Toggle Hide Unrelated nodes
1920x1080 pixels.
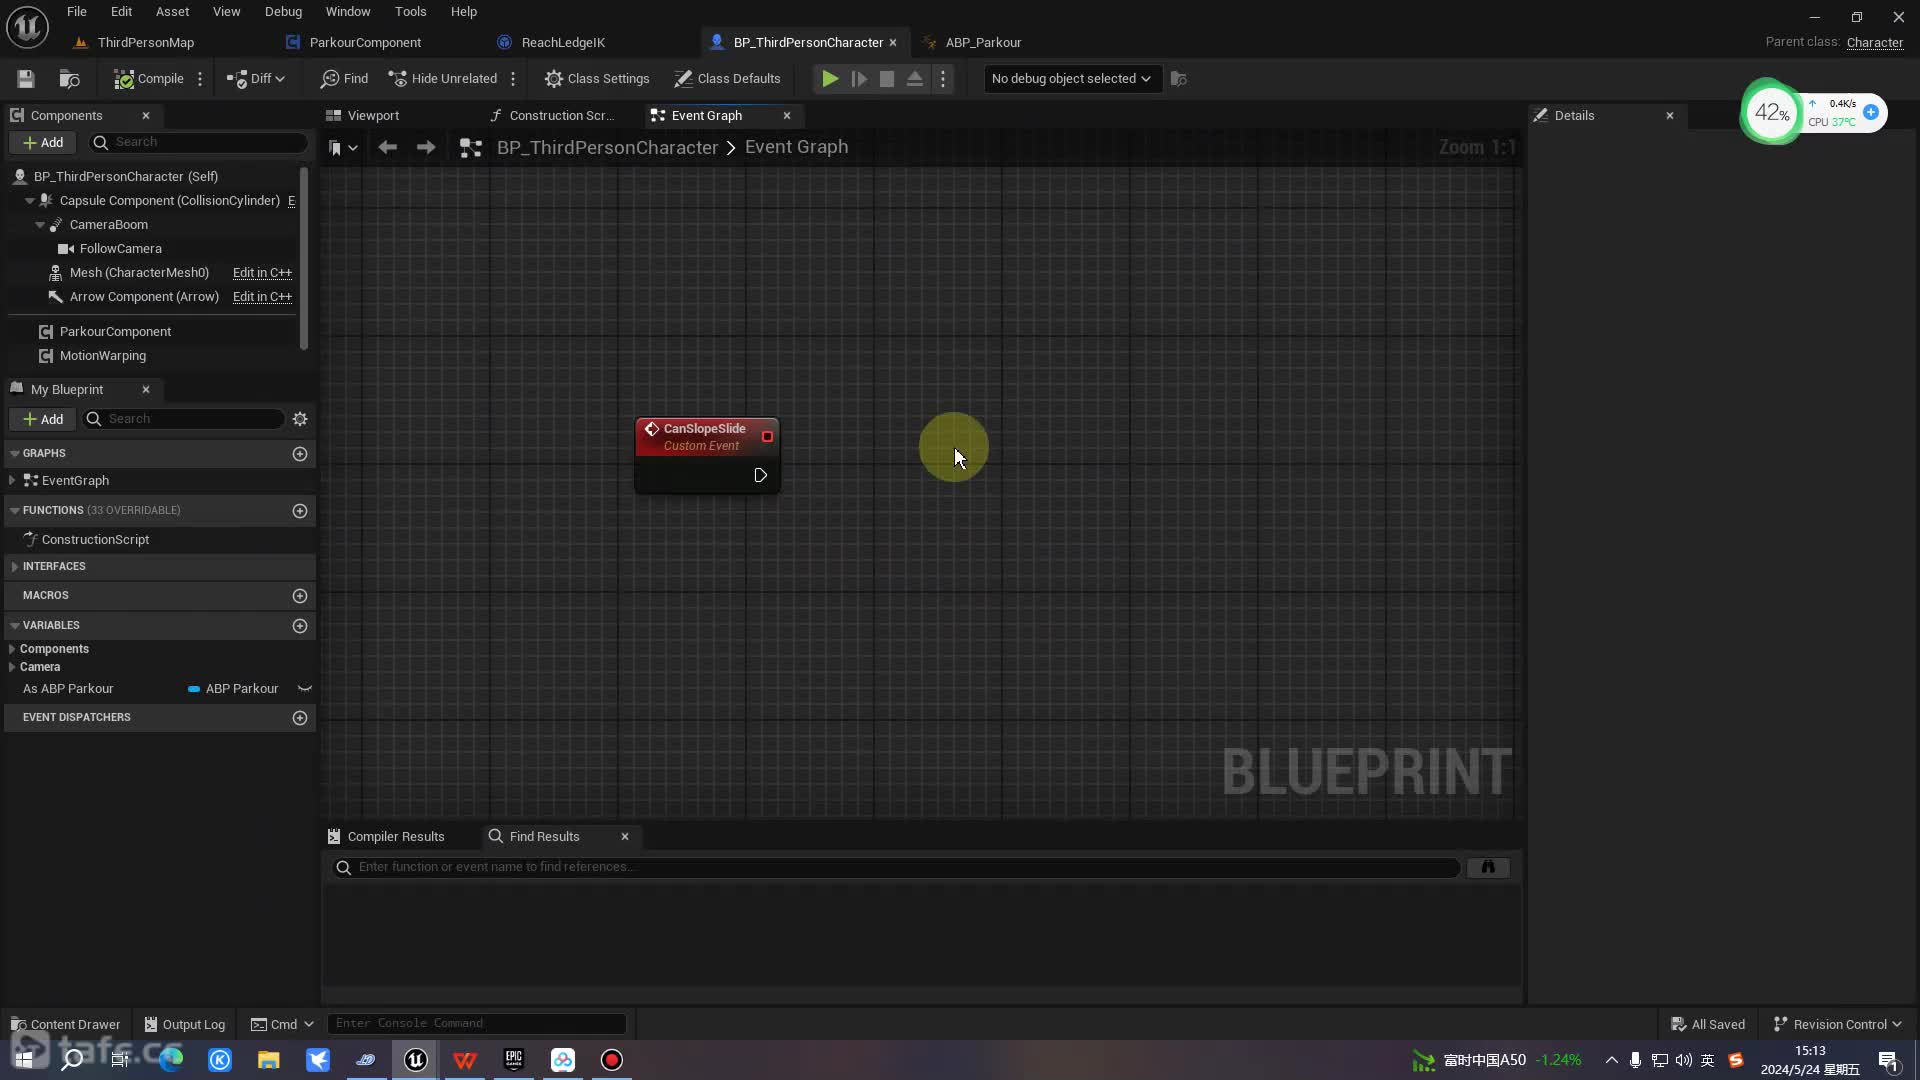443,79
